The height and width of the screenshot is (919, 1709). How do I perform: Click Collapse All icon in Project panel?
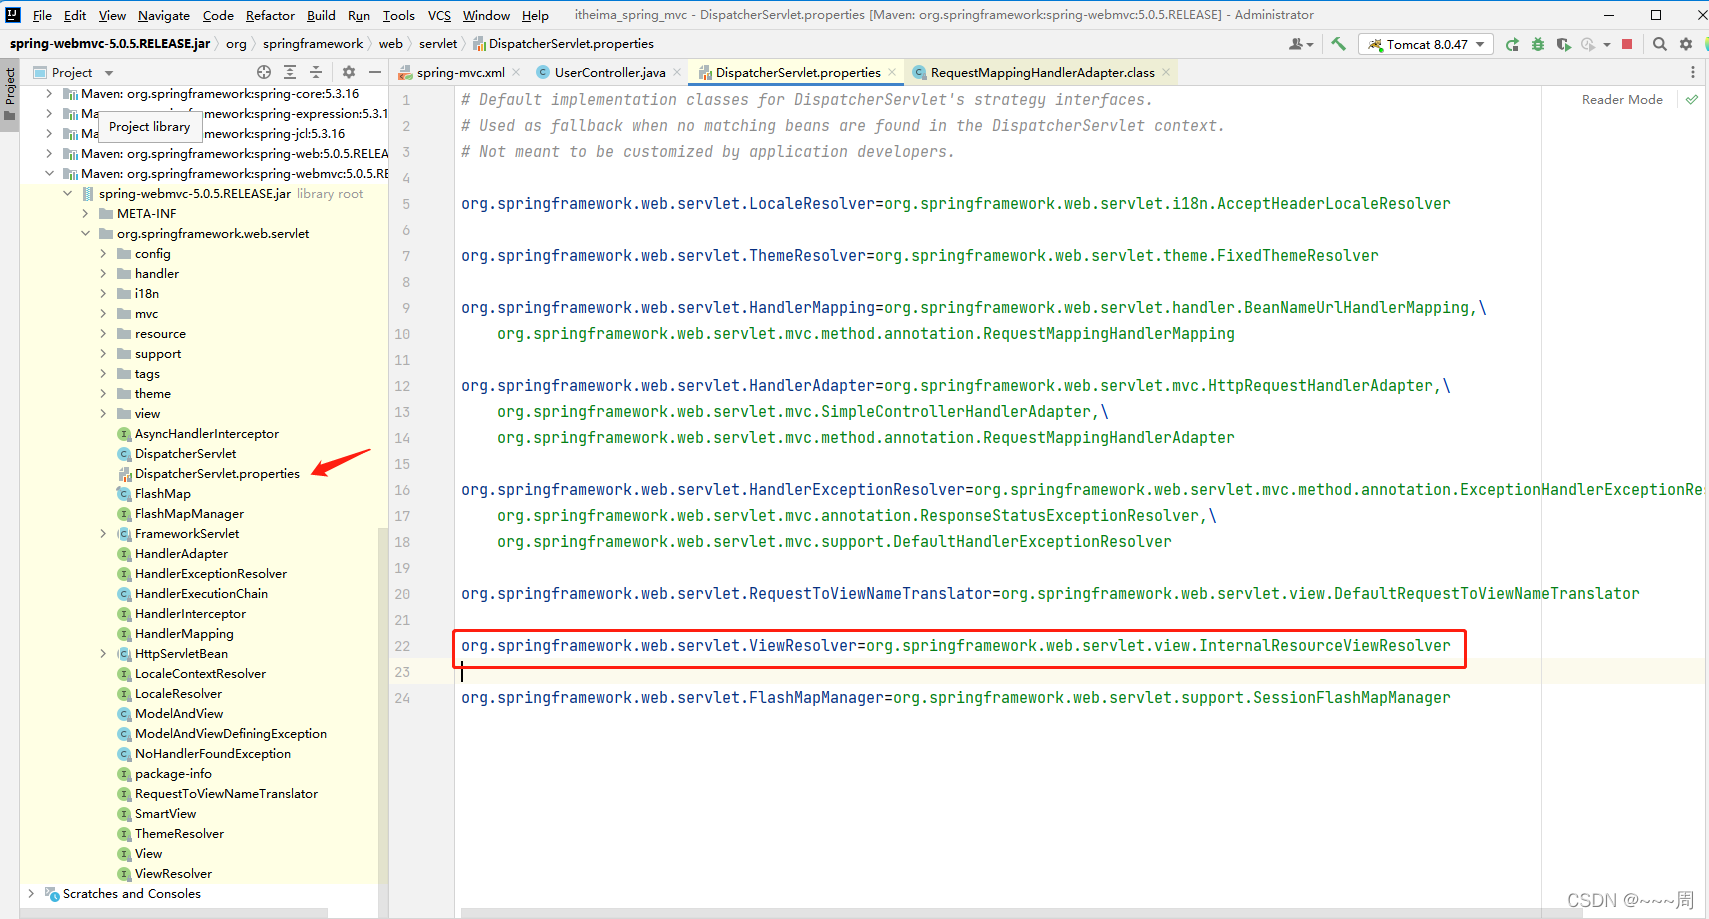(316, 72)
